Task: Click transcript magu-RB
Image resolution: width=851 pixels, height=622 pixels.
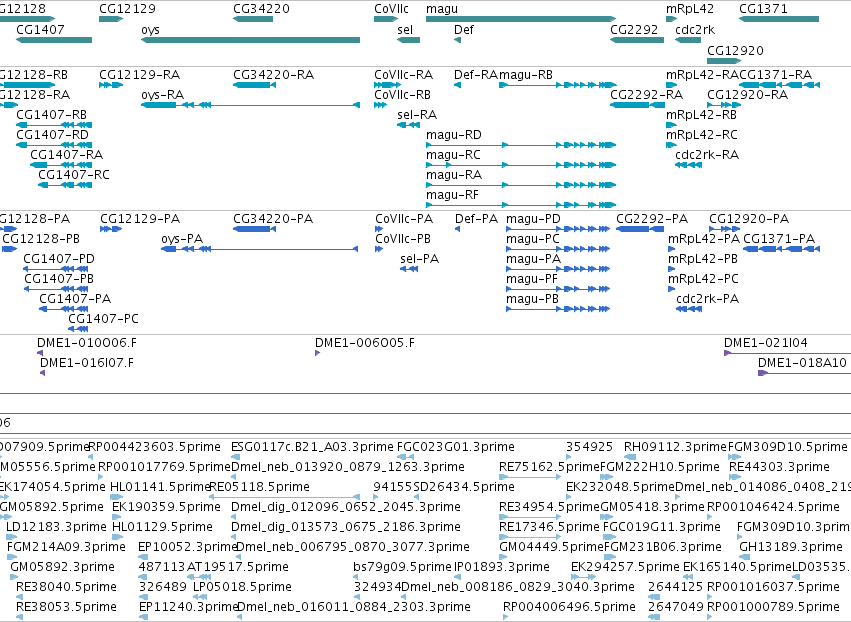Action: (558, 85)
